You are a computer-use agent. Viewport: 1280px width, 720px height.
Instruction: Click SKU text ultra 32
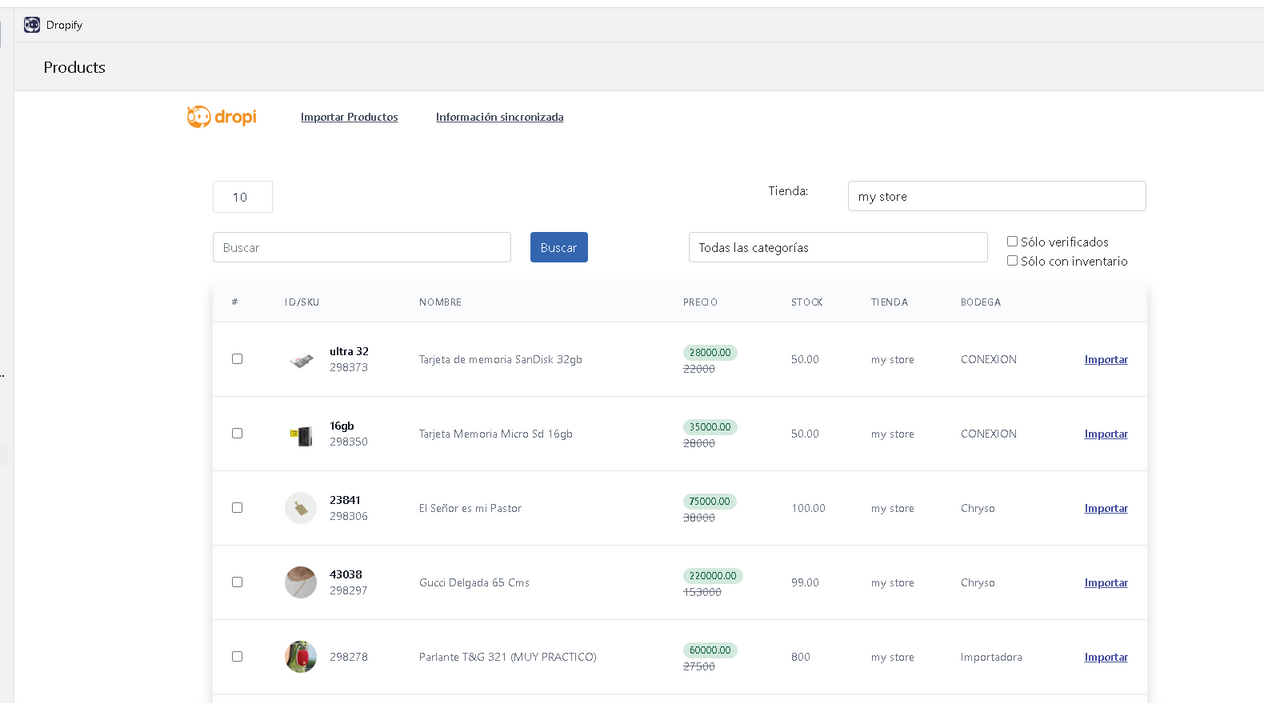349,351
